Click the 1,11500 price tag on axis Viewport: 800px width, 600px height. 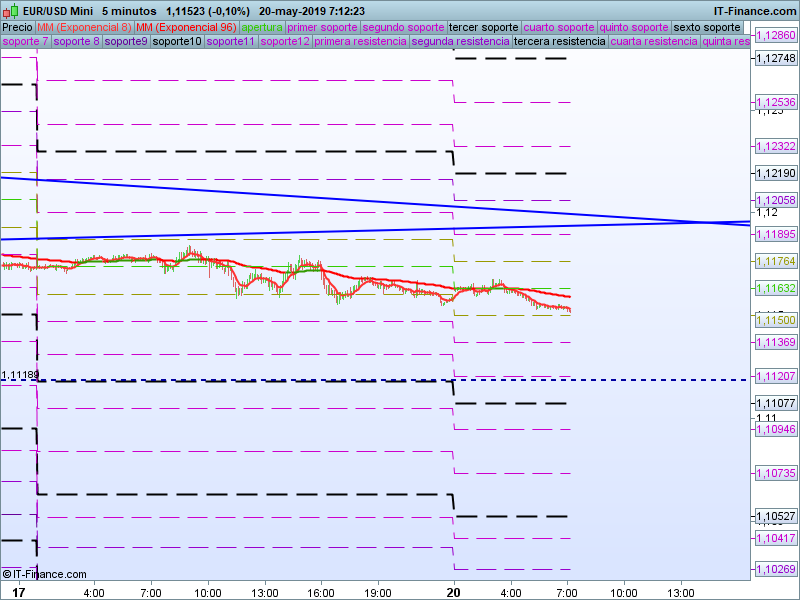click(776, 320)
